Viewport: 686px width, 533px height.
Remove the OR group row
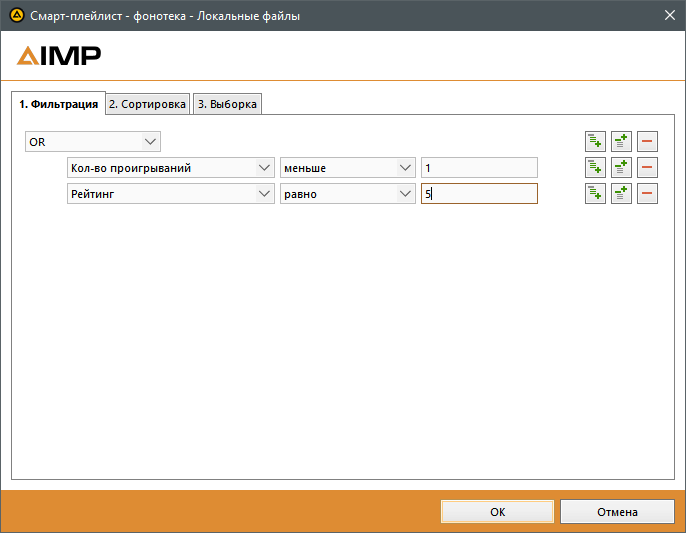tap(647, 141)
